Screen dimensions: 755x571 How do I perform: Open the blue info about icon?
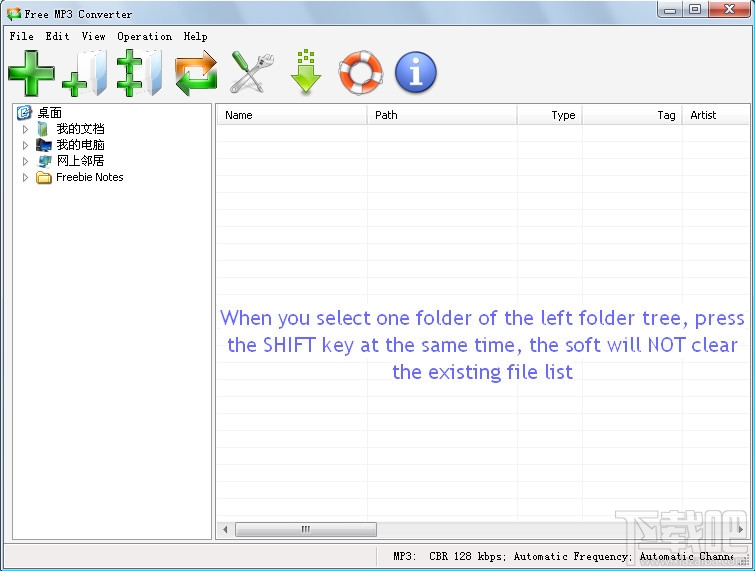416,72
